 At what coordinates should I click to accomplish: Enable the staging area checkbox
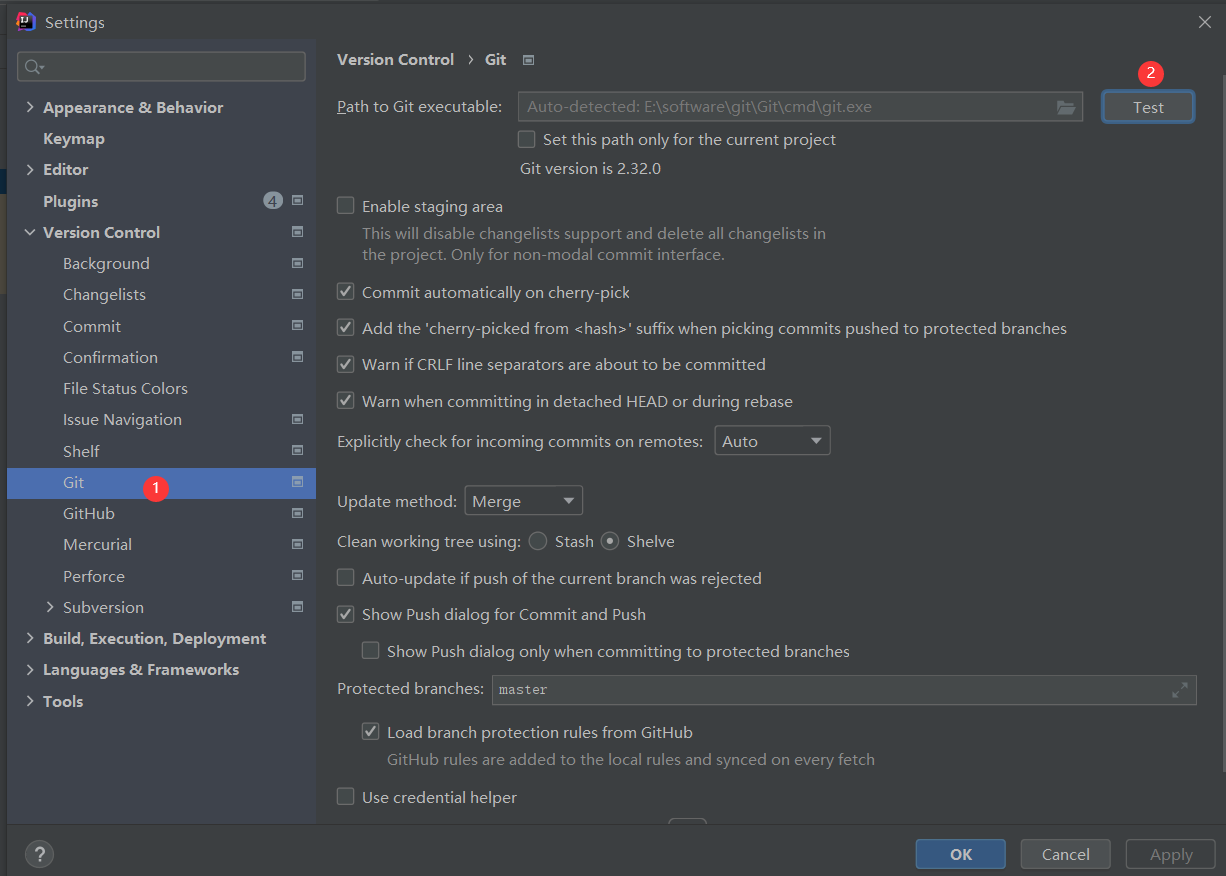point(346,206)
